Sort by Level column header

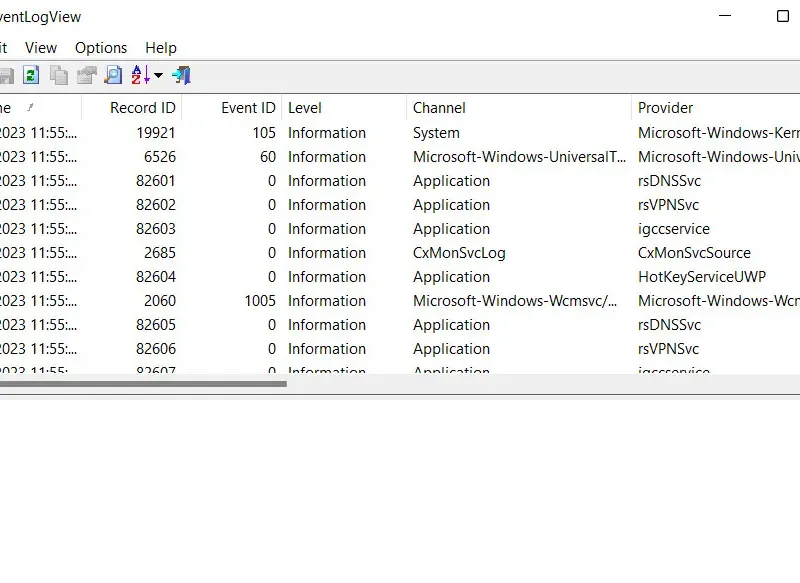pos(344,108)
